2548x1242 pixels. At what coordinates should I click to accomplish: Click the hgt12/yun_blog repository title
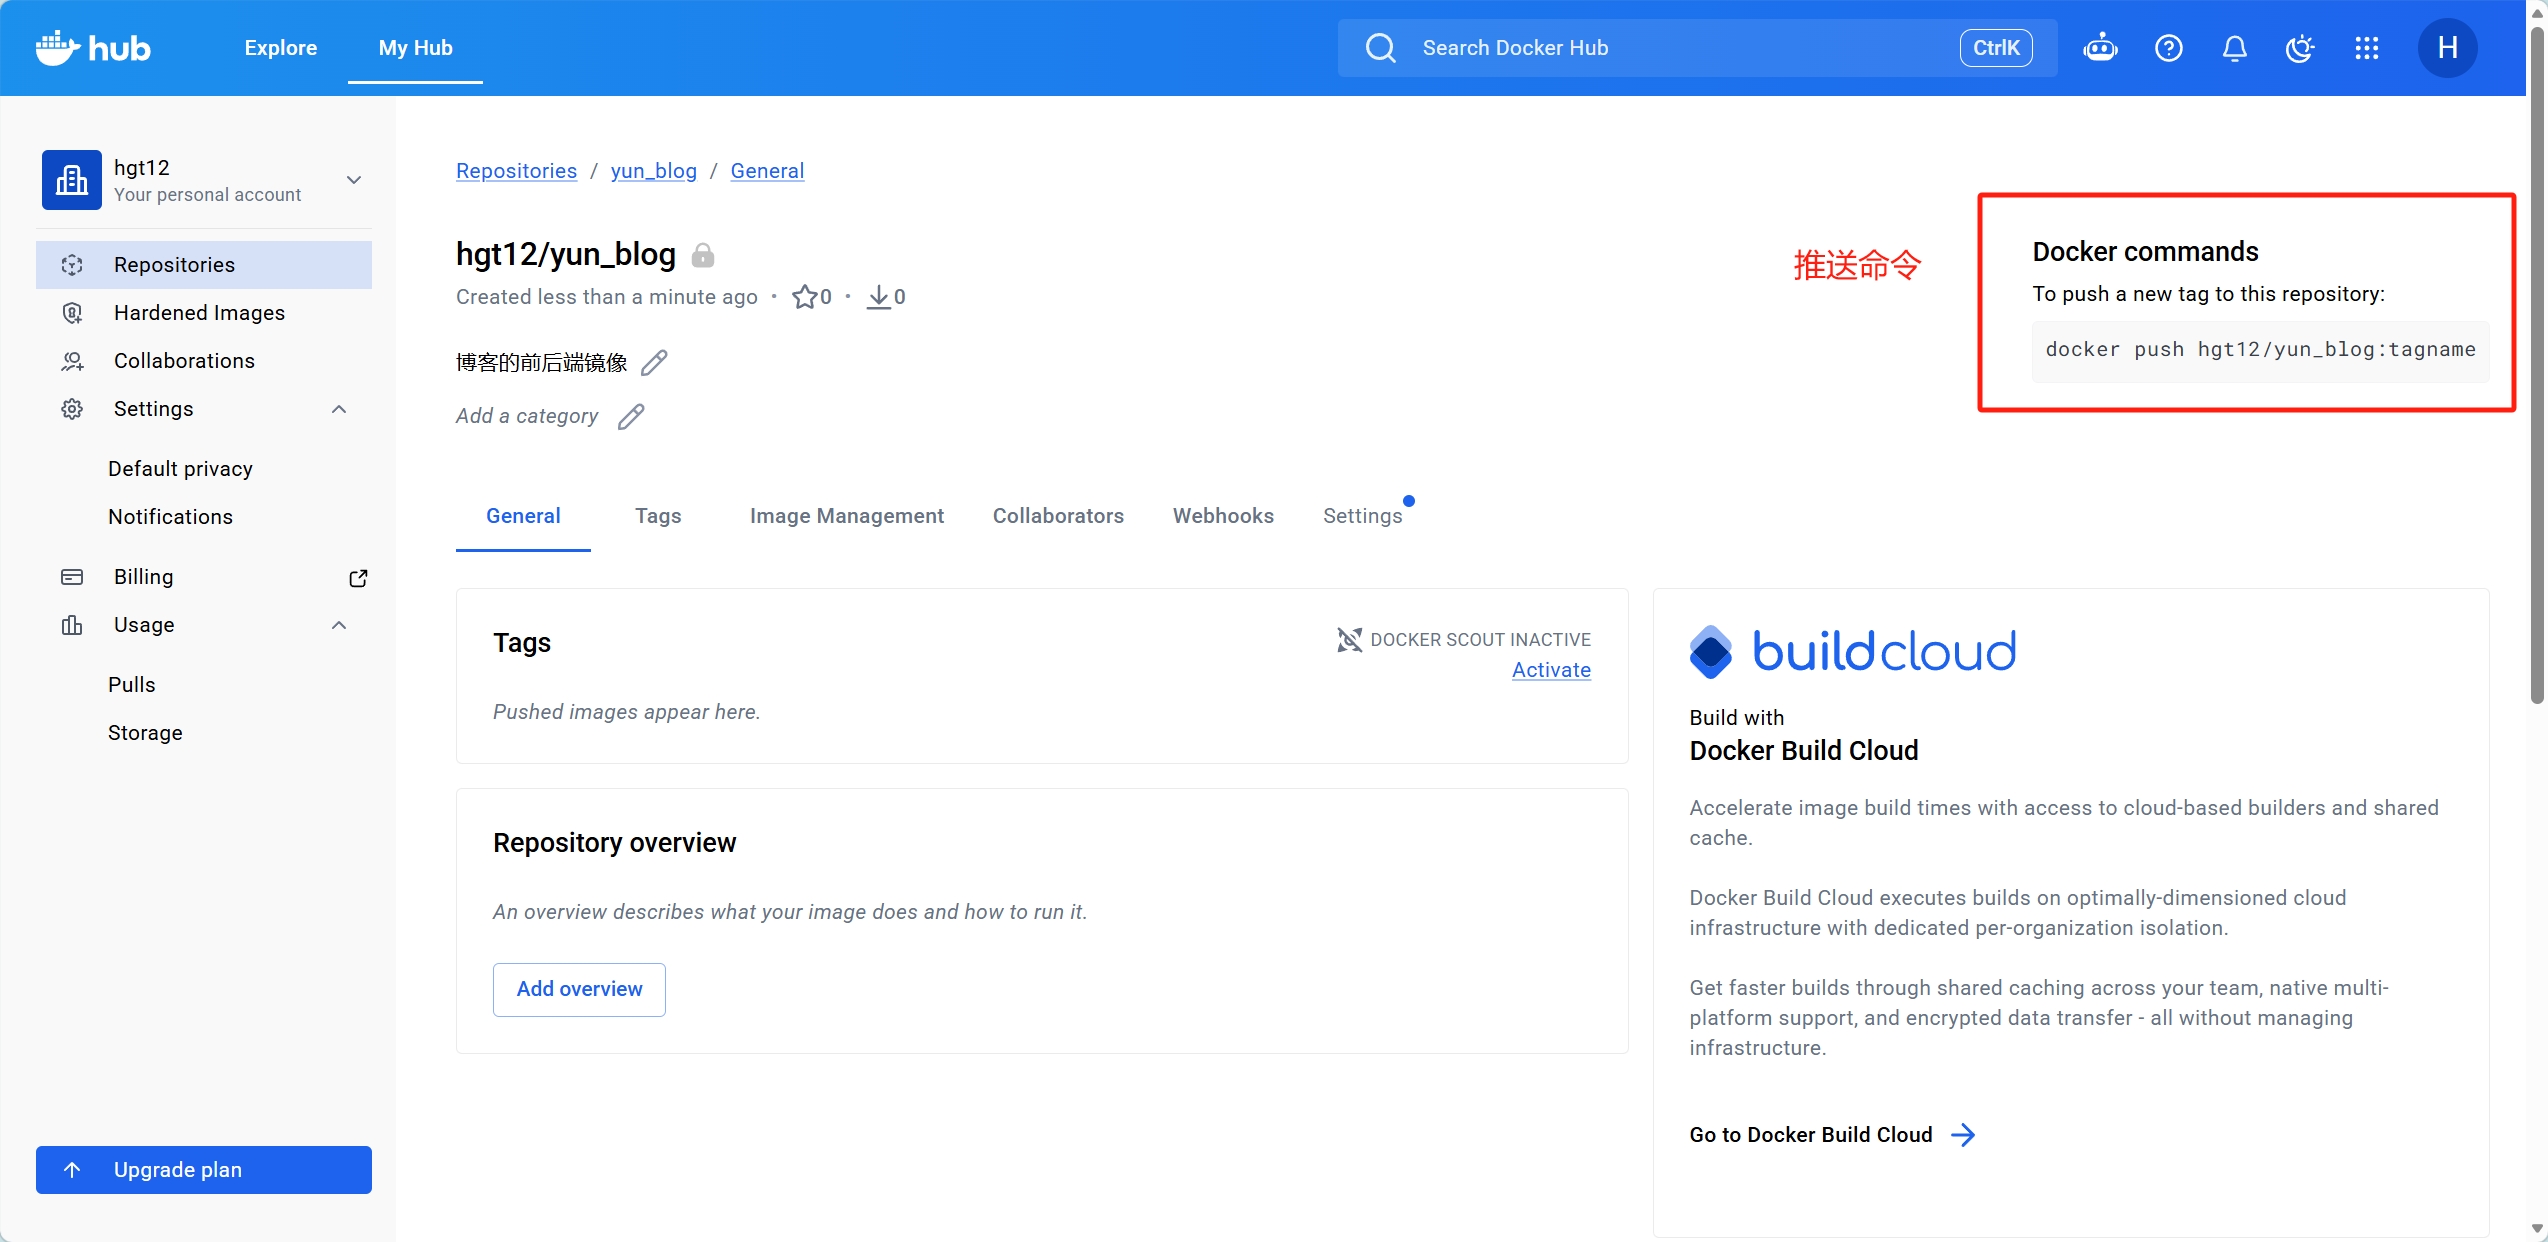(x=566, y=255)
